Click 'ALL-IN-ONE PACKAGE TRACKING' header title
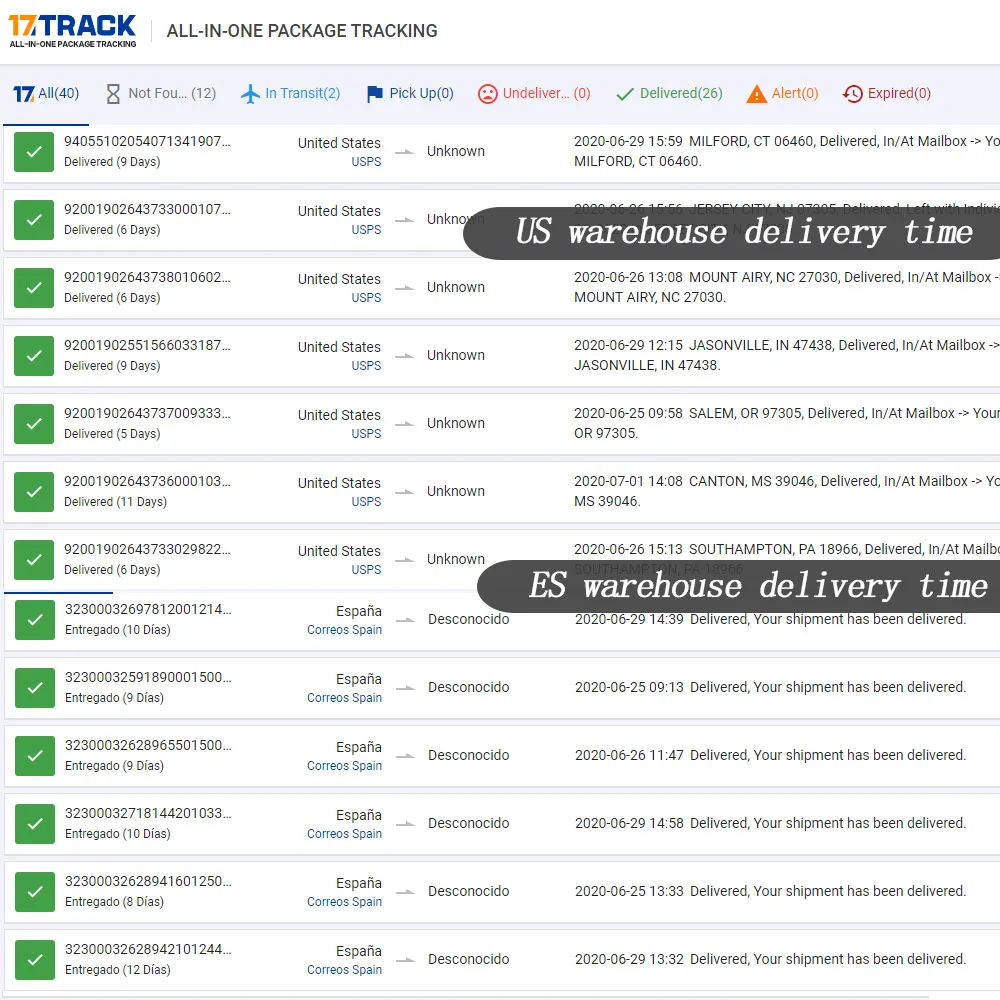This screenshot has height=1000, width=1000. click(x=302, y=31)
